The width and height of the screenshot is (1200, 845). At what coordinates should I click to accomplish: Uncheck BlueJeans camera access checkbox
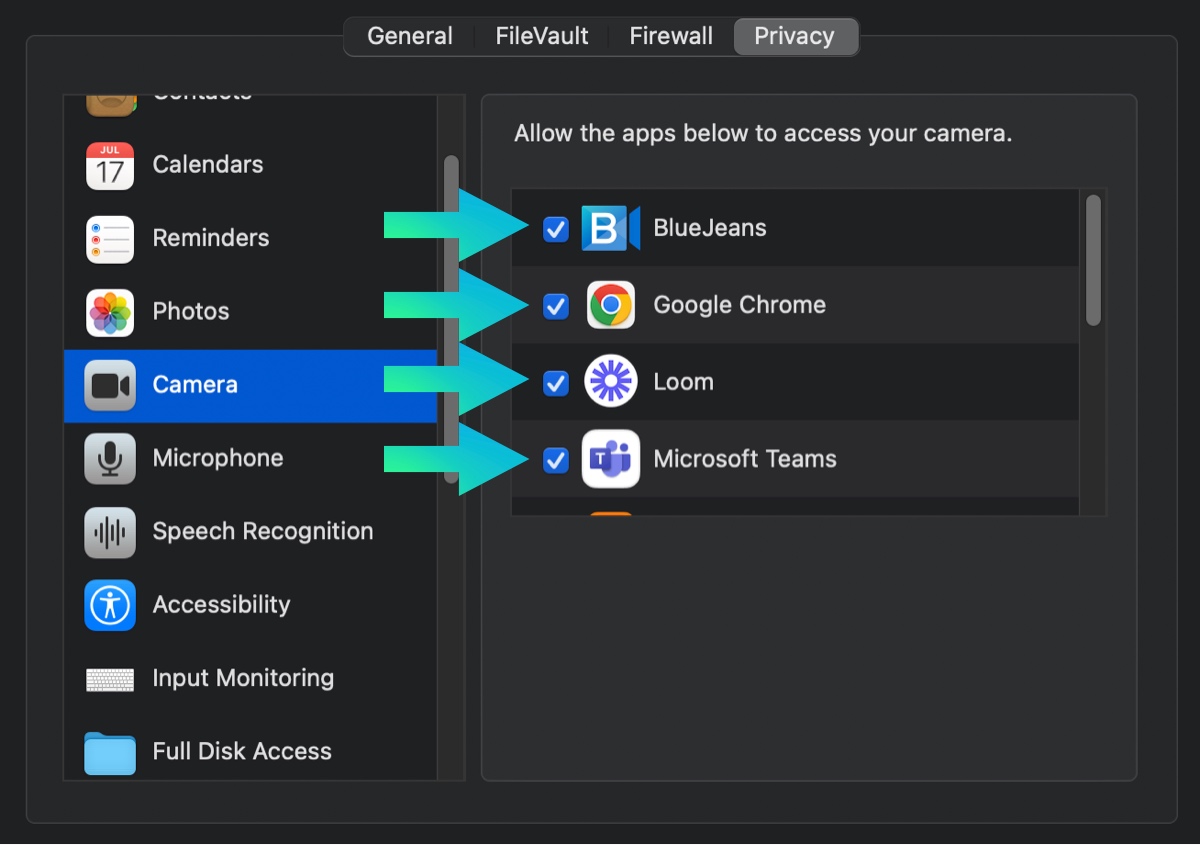pyautogui.click(x=556, y=230)
